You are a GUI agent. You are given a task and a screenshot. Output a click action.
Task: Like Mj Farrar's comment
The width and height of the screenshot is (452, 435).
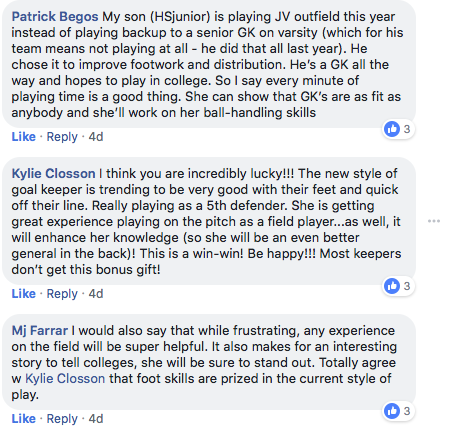pyautogui.click(x=24, y=419)
